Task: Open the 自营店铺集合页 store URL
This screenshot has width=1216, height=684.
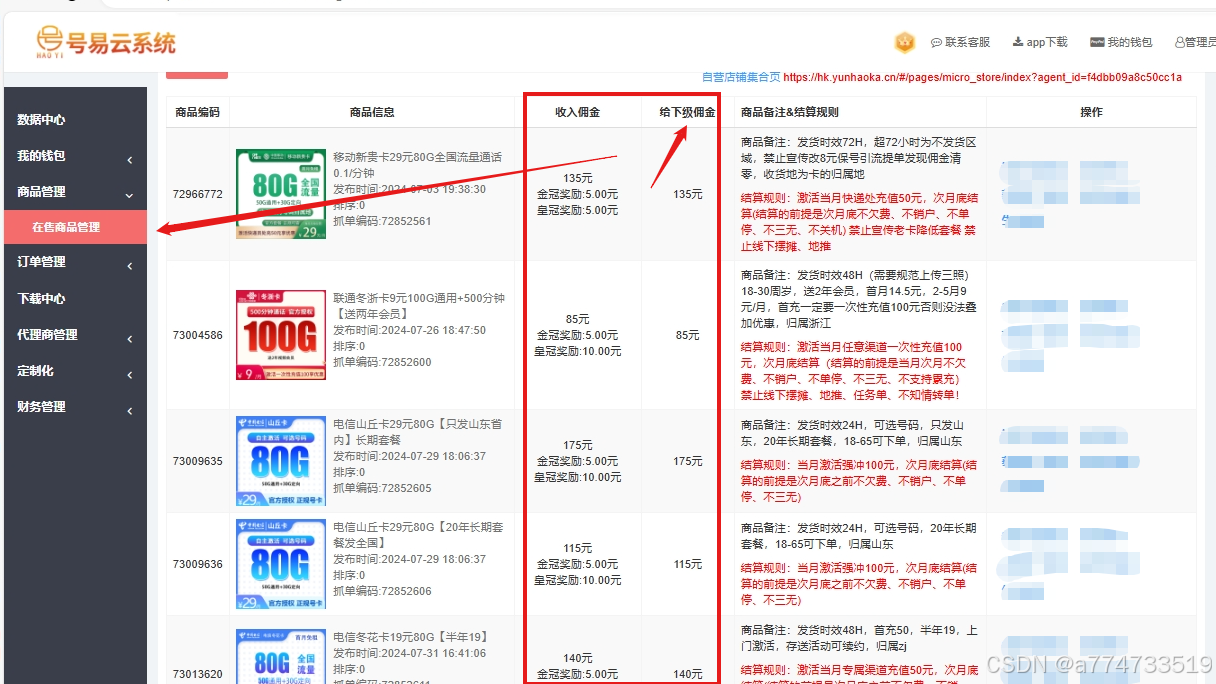Action: [982, 77]
